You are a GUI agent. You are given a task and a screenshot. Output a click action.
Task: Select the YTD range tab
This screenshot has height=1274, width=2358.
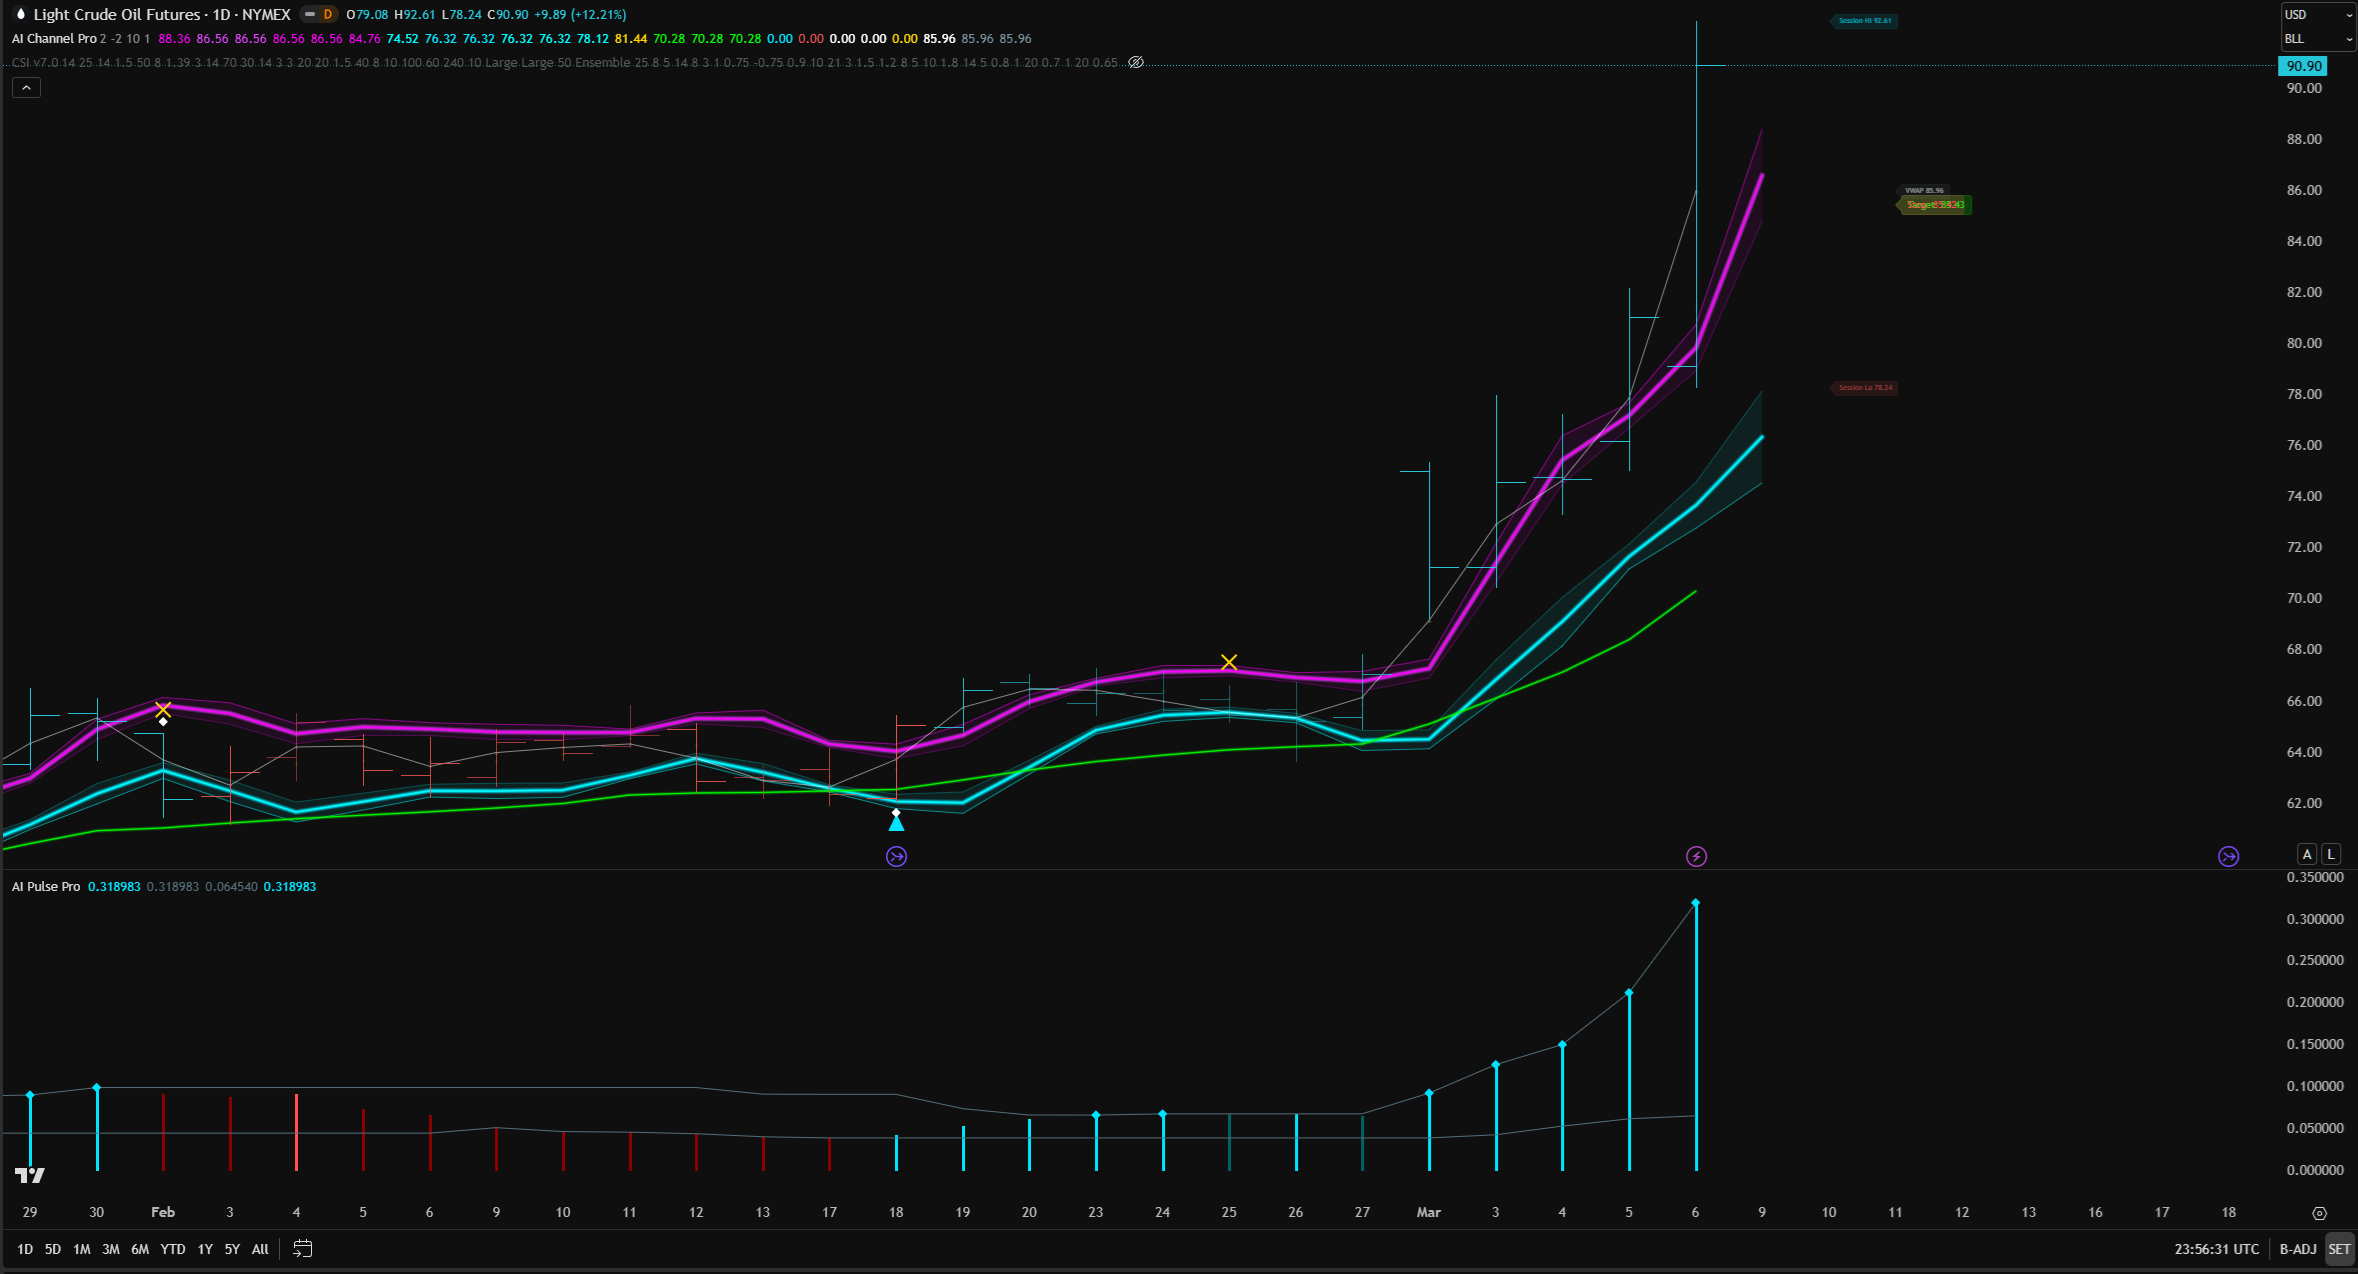(172, 1248)
